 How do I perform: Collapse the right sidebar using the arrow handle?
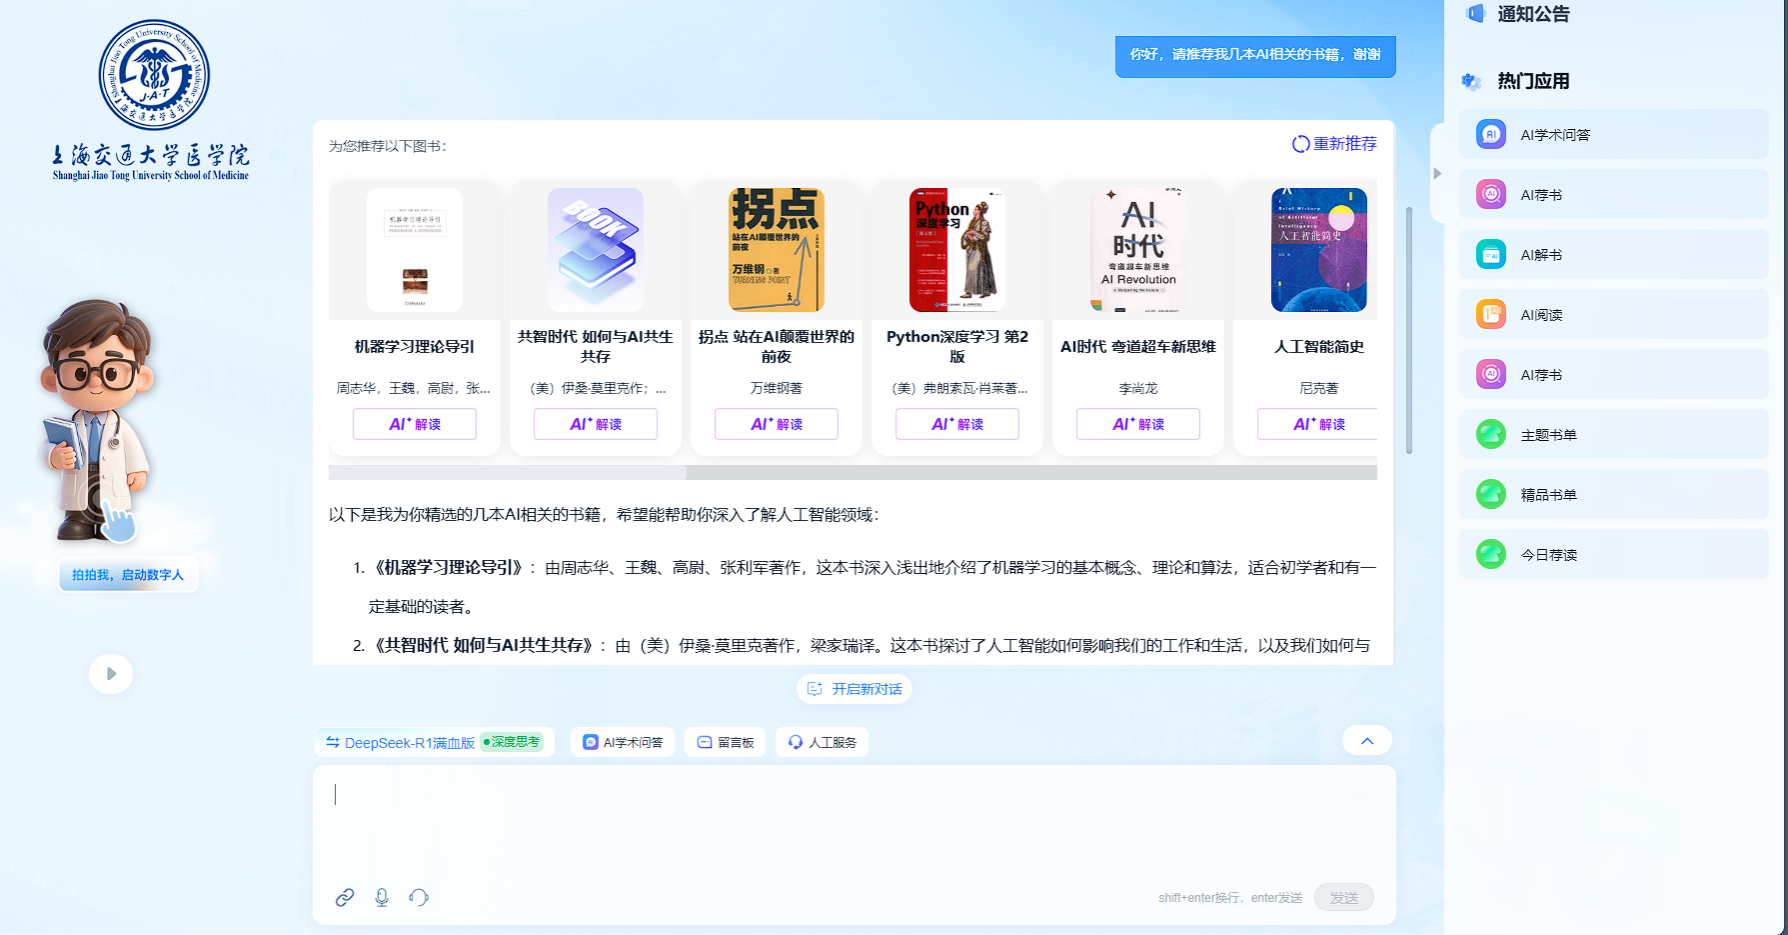pyautogui.click(x=1437, y=173)
